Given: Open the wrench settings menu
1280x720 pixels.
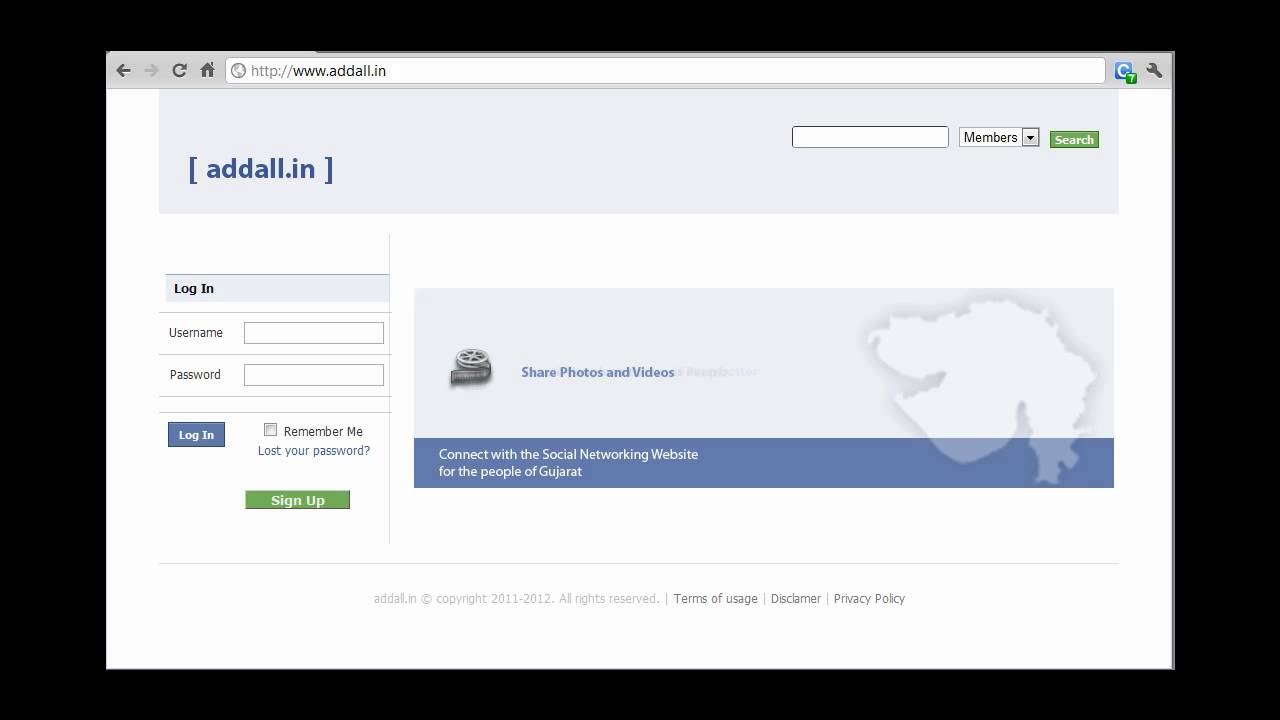Looking at the screenshot, I should tap(1154, 70).
